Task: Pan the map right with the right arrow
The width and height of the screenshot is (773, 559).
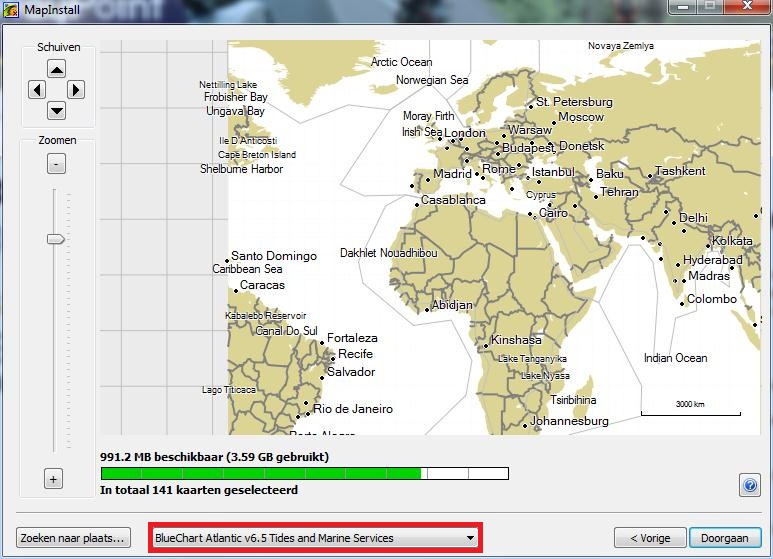Action: click(x=75, y=90)
